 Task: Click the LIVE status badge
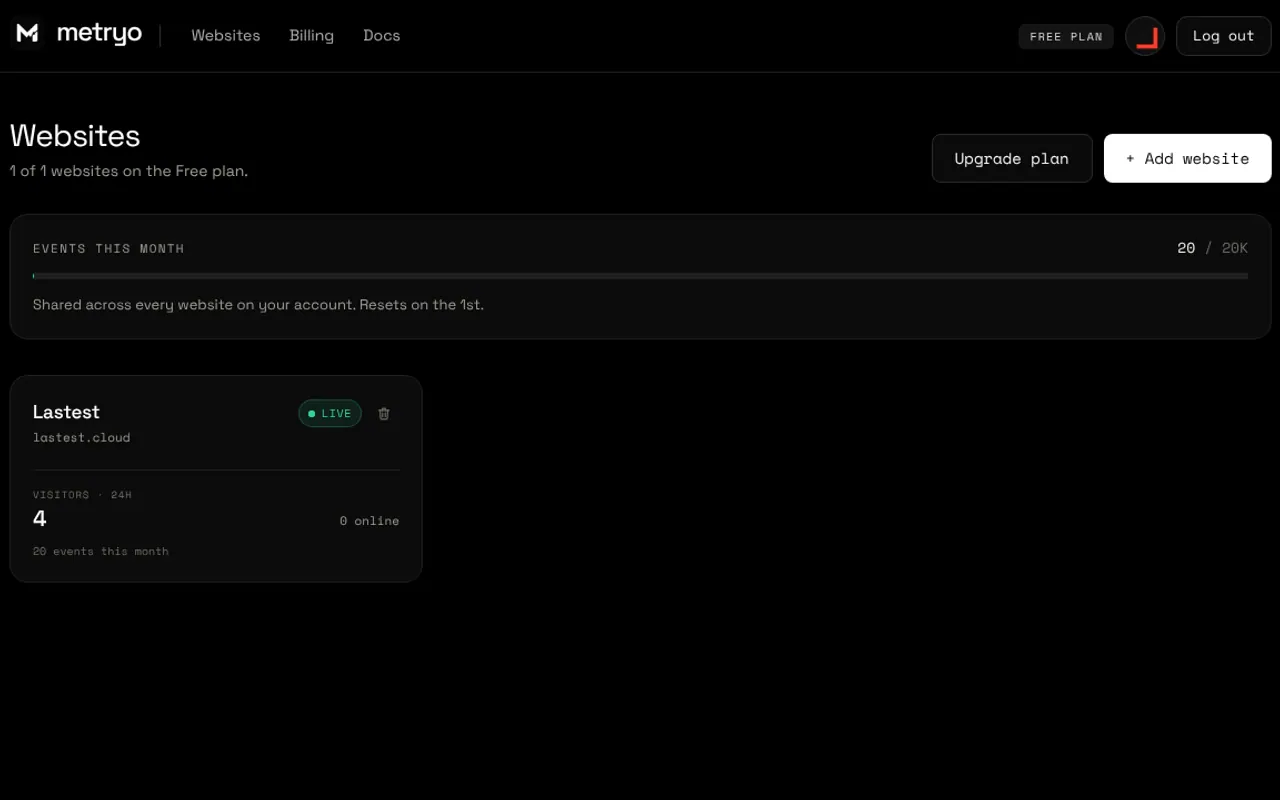point(330,413)
